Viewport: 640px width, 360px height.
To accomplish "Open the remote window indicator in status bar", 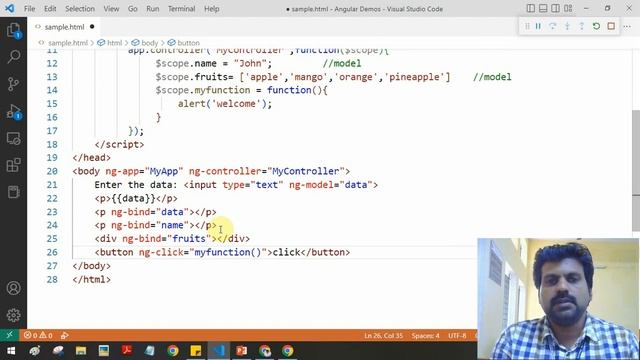I will (x=9, y=335).
